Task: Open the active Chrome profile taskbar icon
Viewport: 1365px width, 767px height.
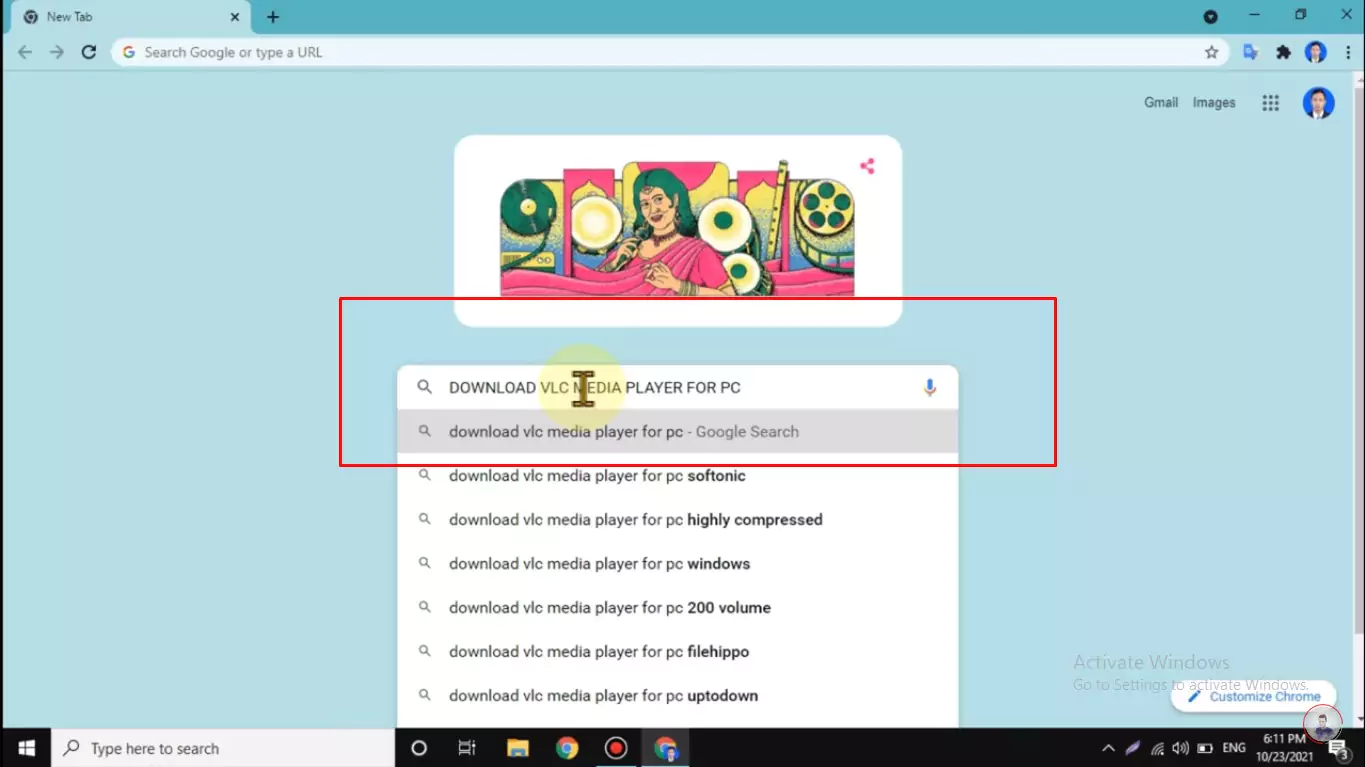Action: click(666, 748)
